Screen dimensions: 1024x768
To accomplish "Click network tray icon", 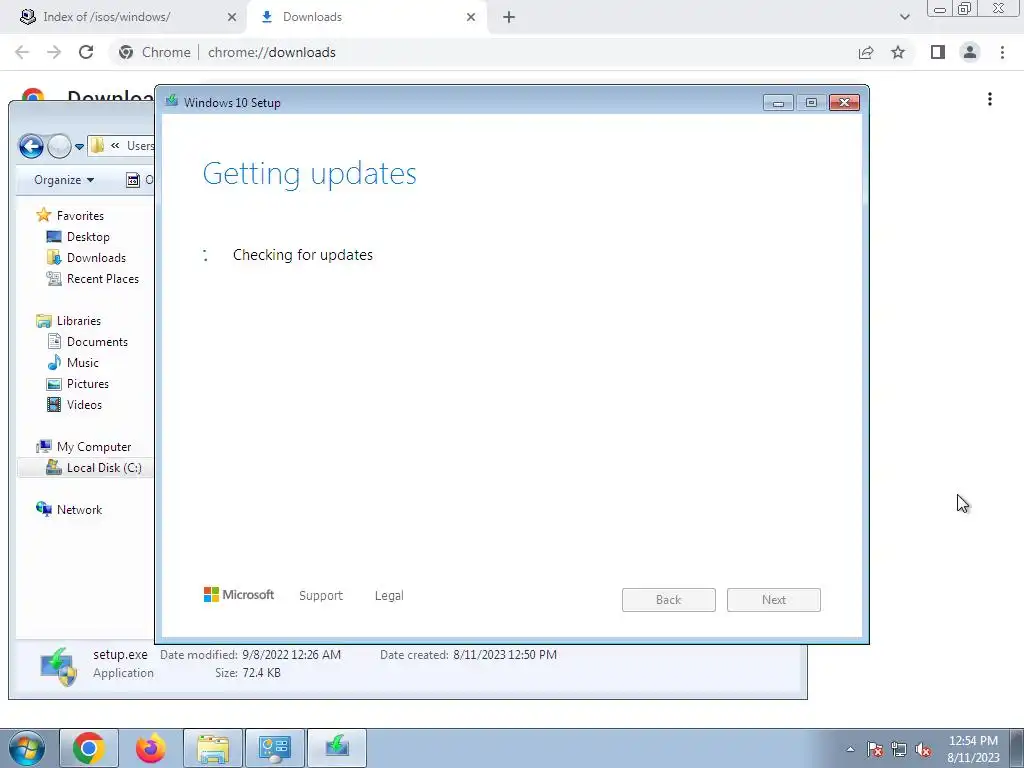I will coord(899,749).
